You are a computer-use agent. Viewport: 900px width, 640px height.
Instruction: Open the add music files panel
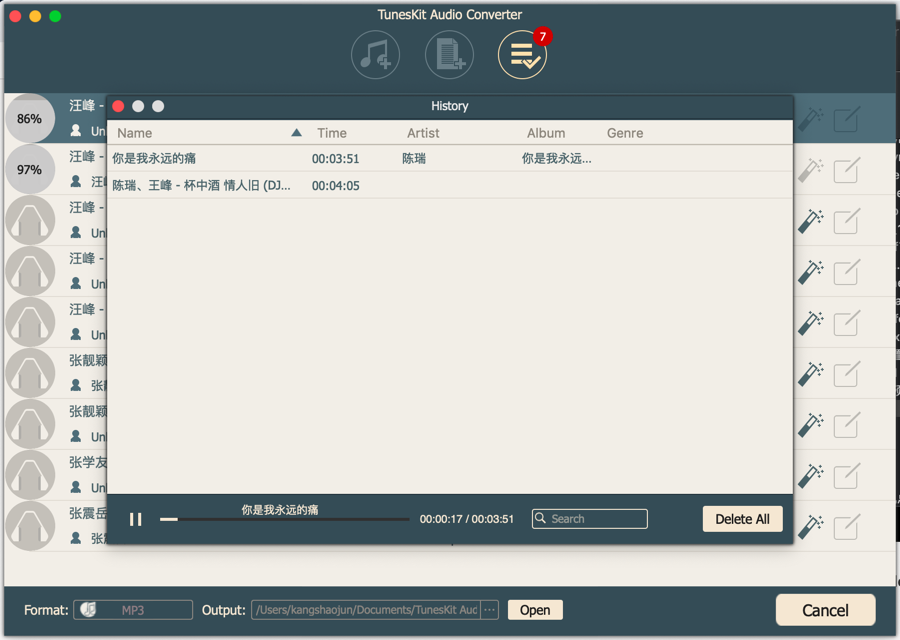click(x=374, y=54)
